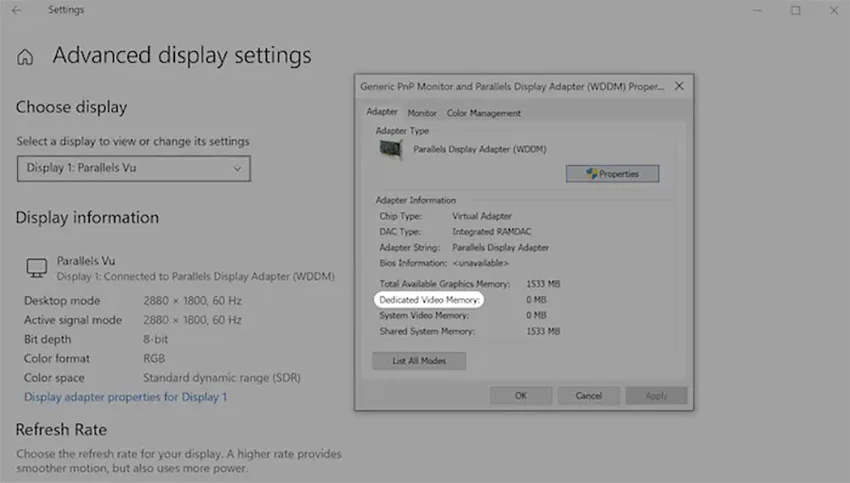Switch to the Adapter tab

point(382,112)
